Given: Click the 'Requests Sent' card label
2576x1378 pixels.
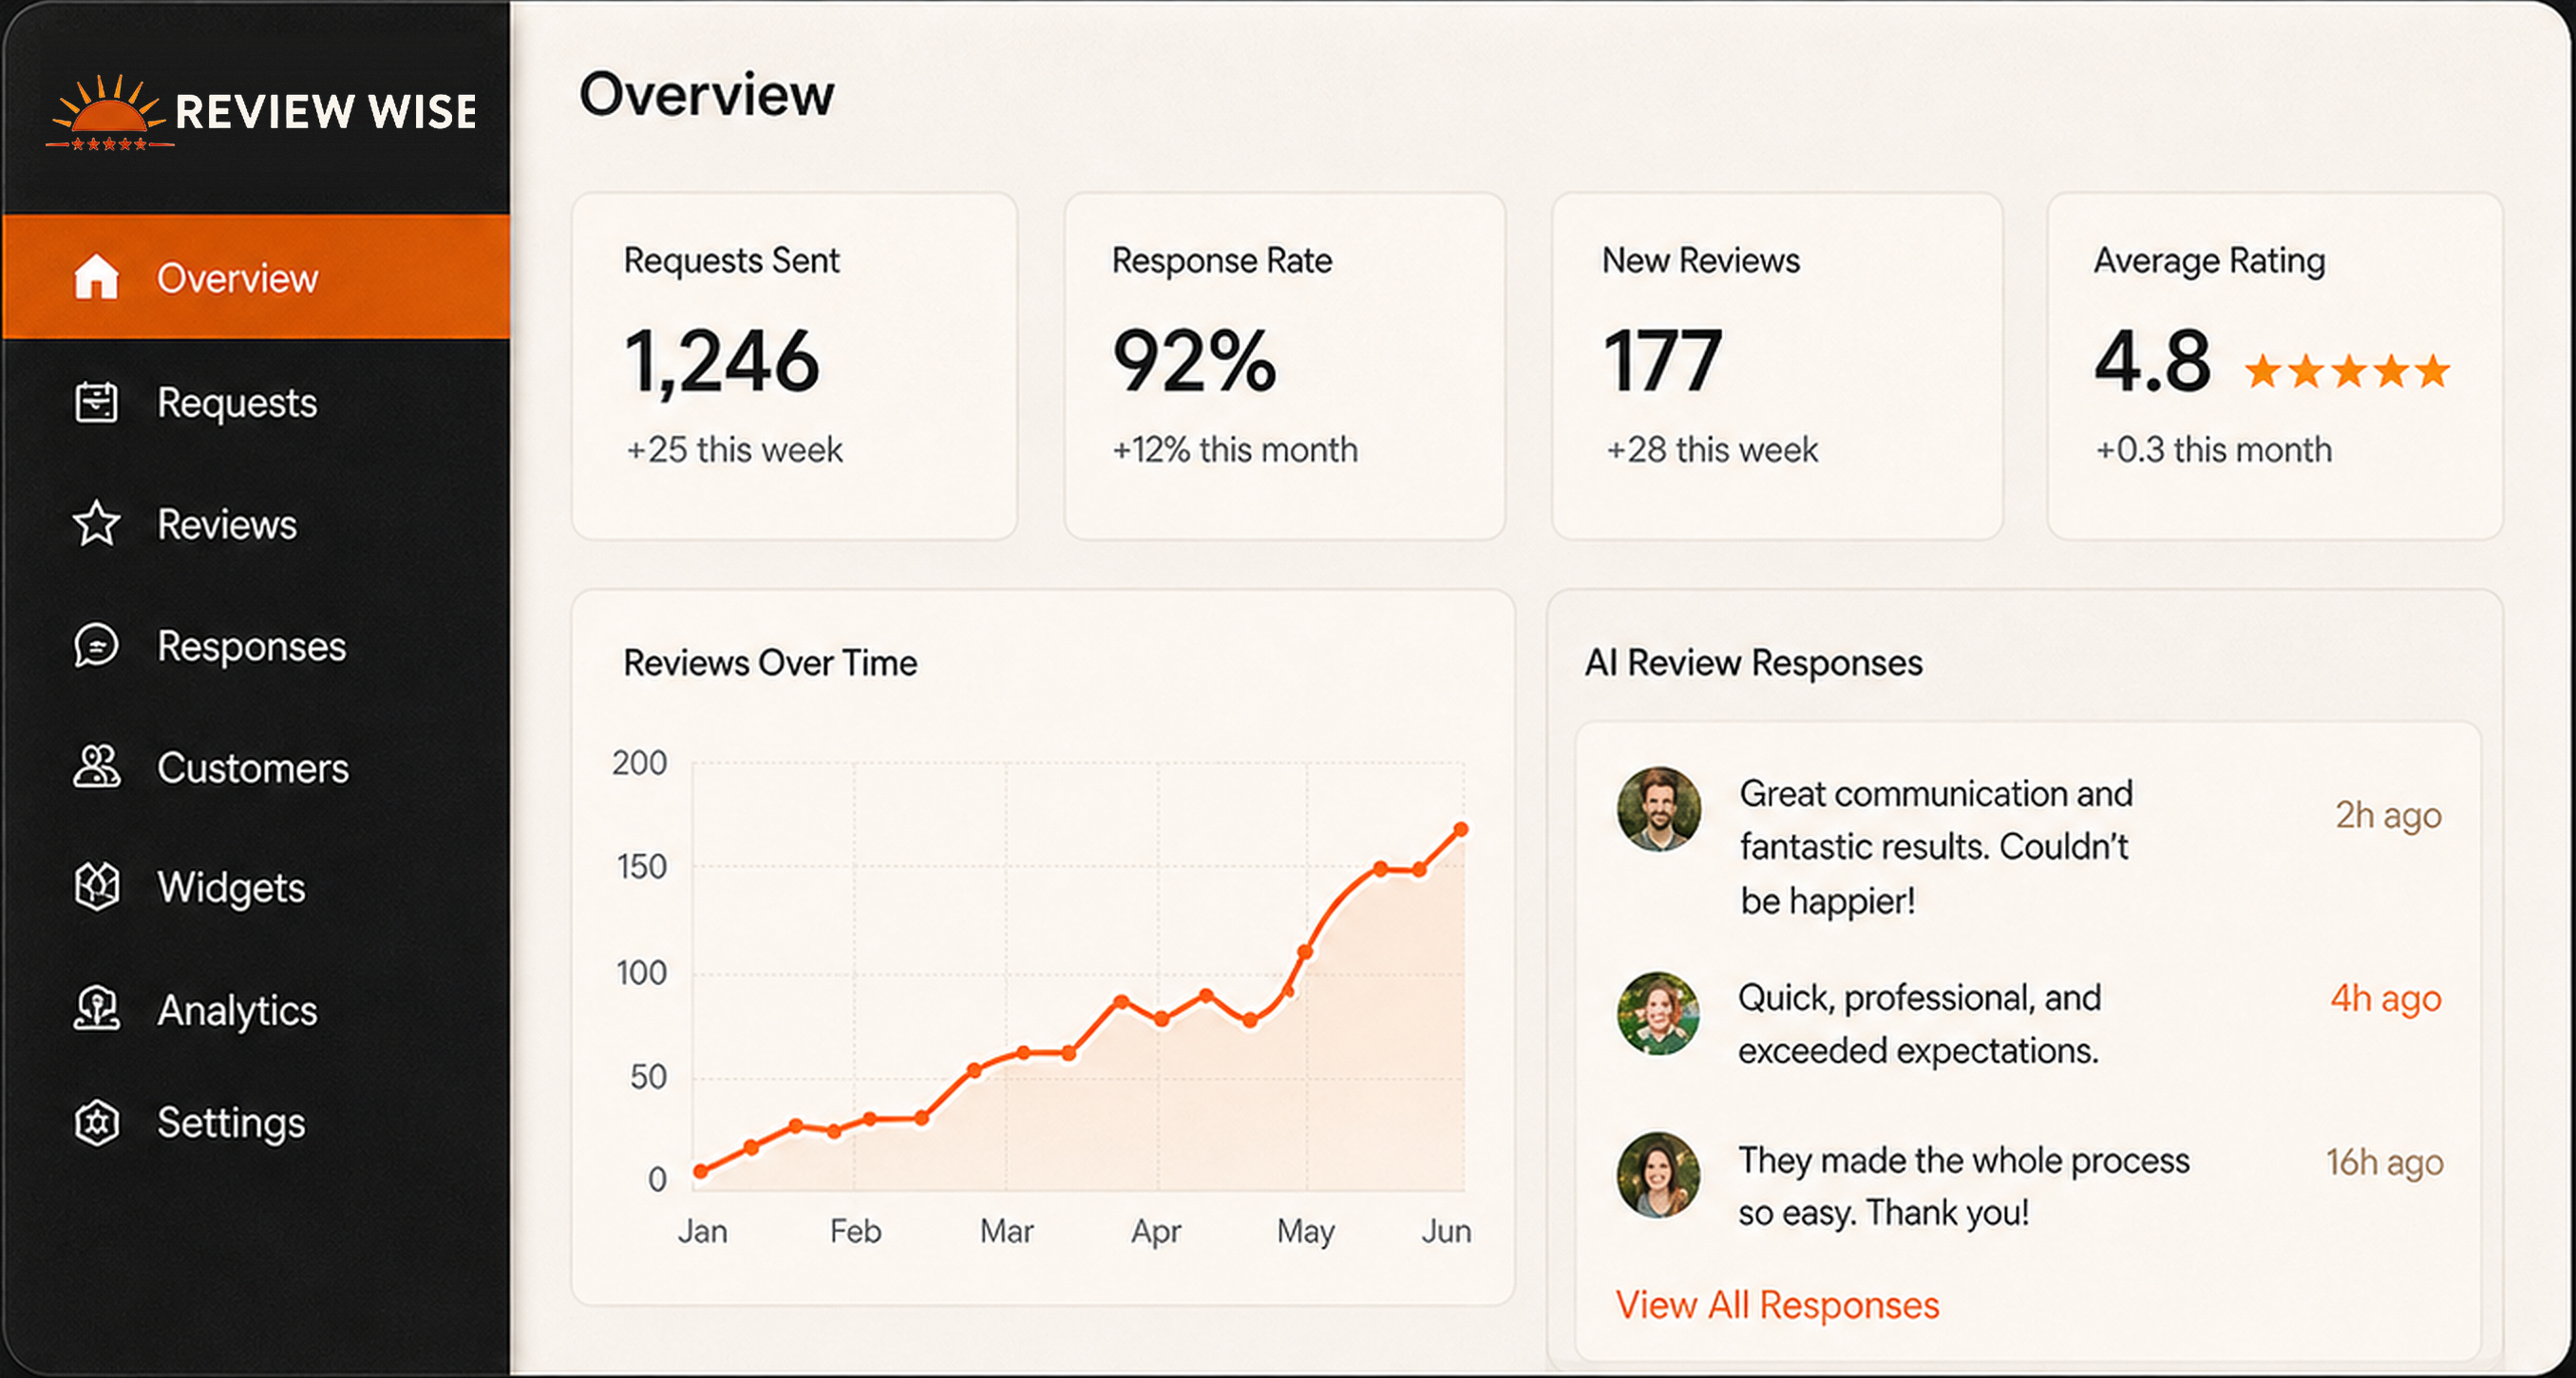Looking at the screenshot, I should 731,260.
